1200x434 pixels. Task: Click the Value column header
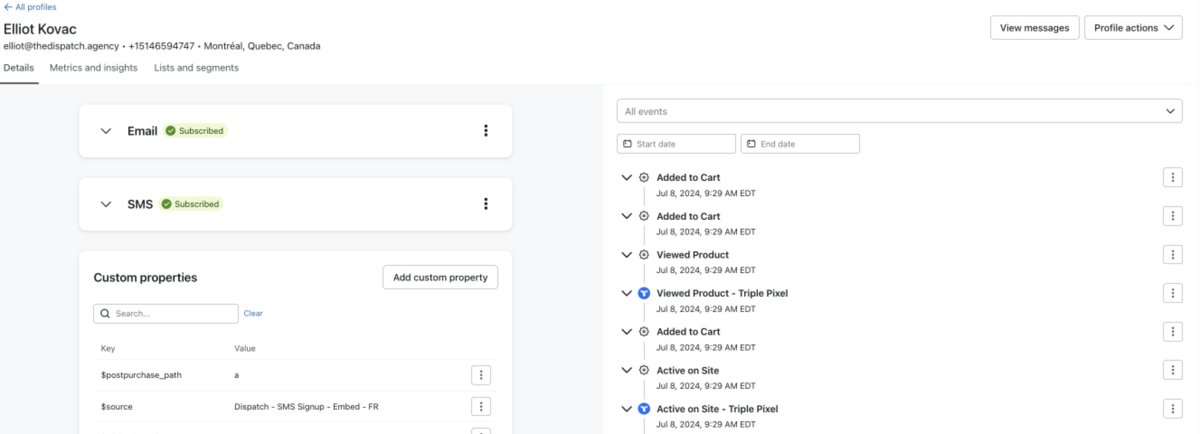[245, 348]
